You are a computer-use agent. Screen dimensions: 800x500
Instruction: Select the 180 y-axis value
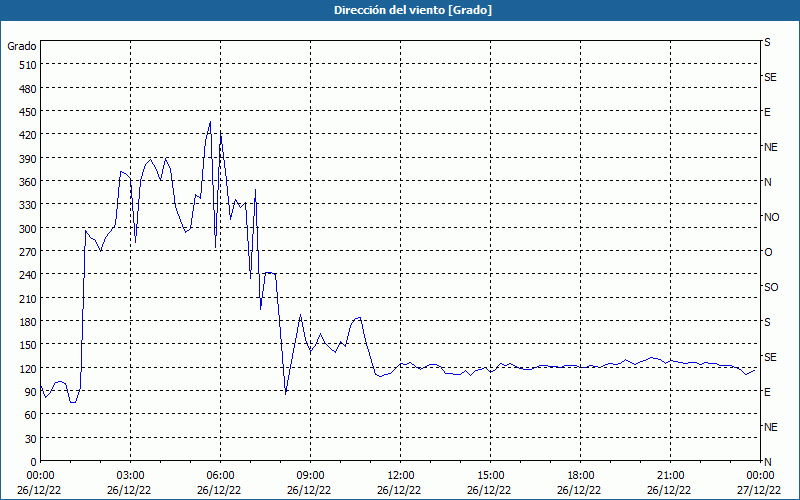coord(28,322)
